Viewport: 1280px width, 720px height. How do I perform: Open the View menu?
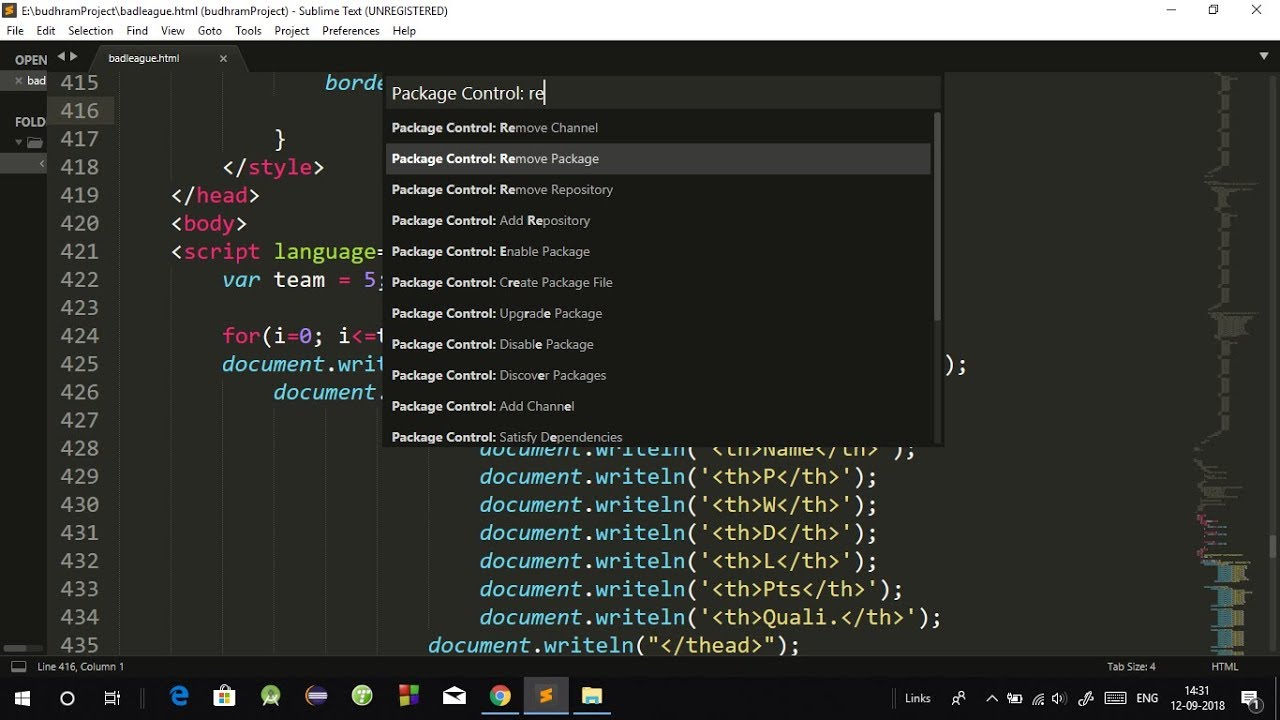[x=173, y=31]
